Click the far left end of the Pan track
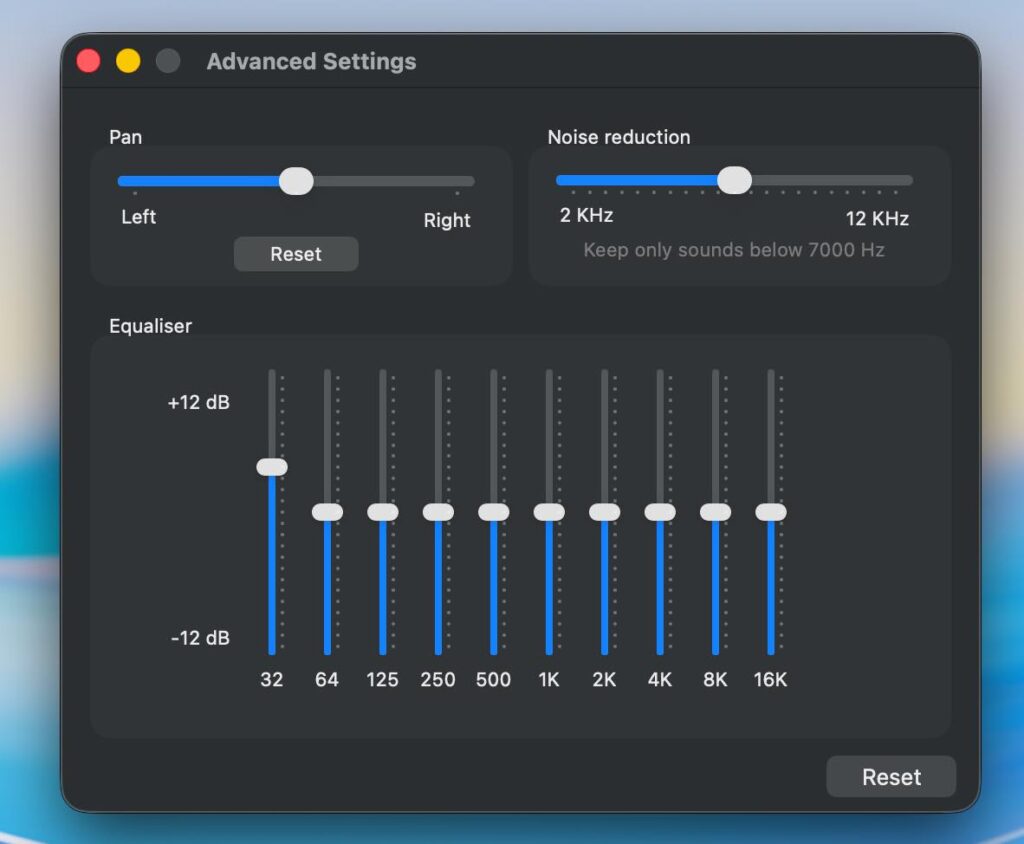Viewport: 1024px width, 844px height. pyautogui.click(x=123, y=182)
